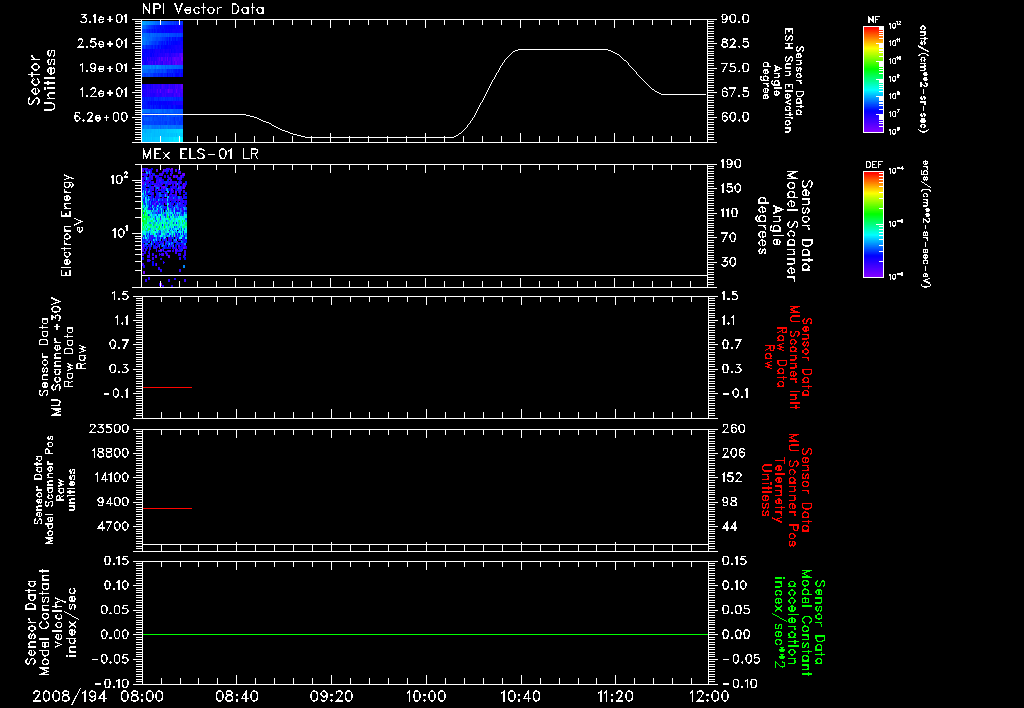This screenshot has width=1024, height=708.
Task: Click the '30' Scanner Angle tick label
Action: pos(728,262)
